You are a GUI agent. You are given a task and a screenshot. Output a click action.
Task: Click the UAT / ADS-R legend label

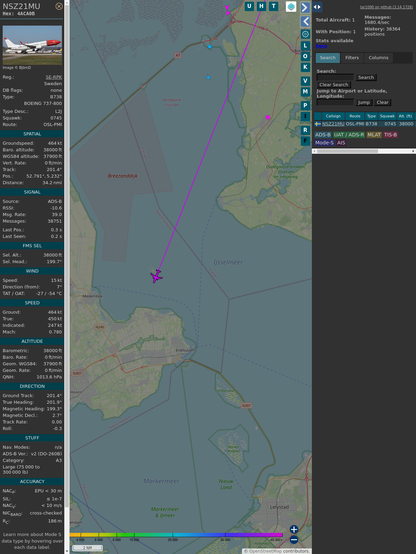[348, 135]
